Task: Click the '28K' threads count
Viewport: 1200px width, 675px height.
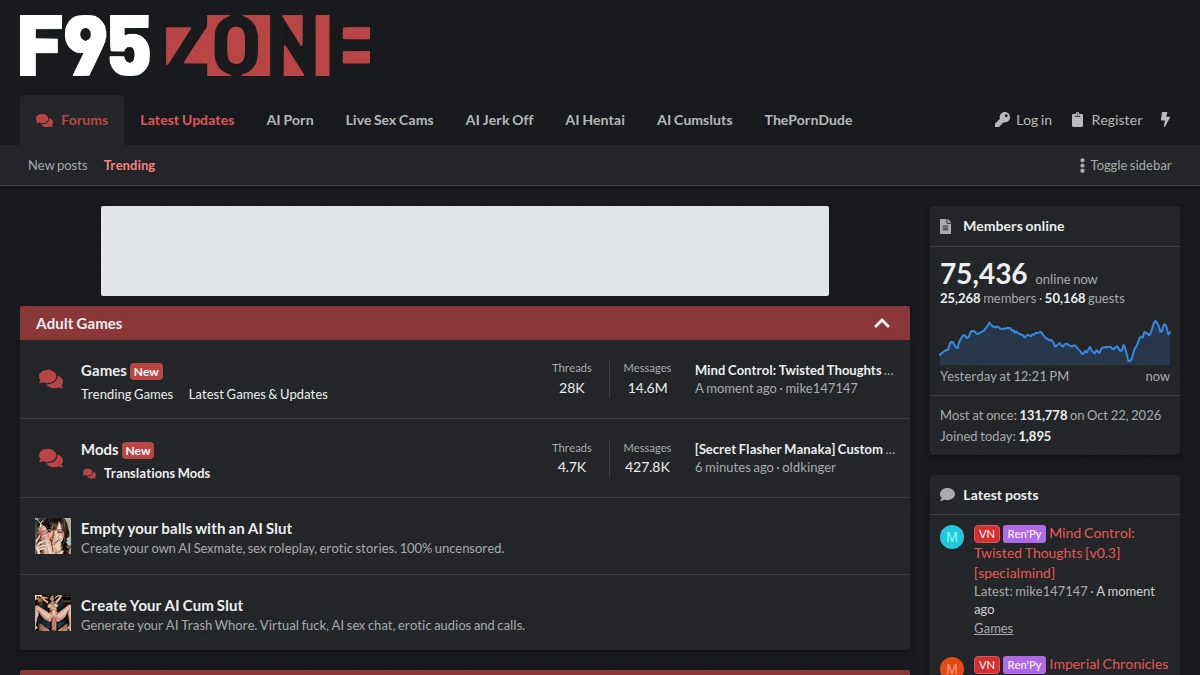Action: (x=572, y=388)
